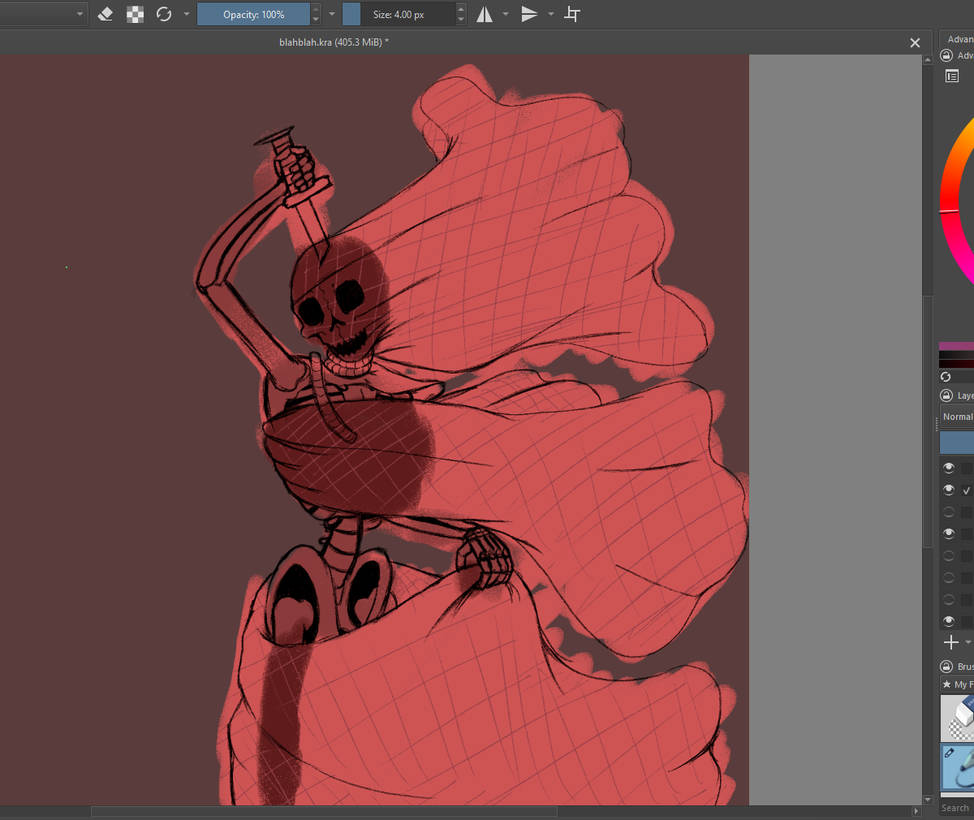This screenshot has height=820, width=974.
Task: Open My Favorites brush tag dropdown
Action: click(957, 684)
